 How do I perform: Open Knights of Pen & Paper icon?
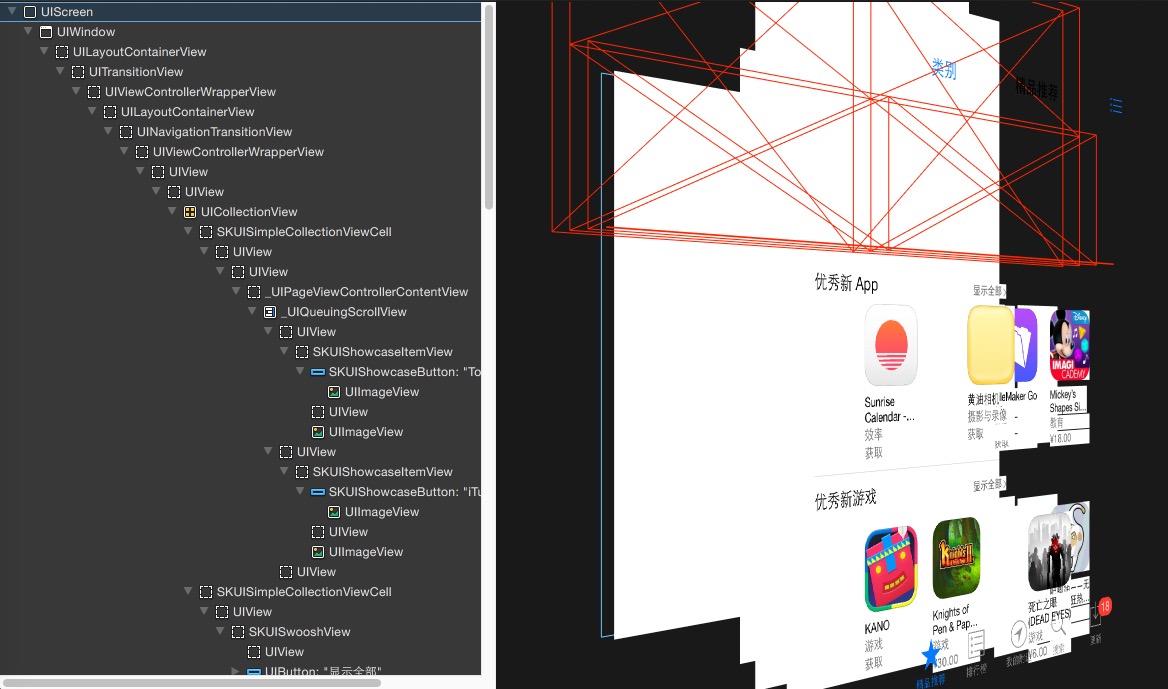pyautogui.click(x=956, y=558)
